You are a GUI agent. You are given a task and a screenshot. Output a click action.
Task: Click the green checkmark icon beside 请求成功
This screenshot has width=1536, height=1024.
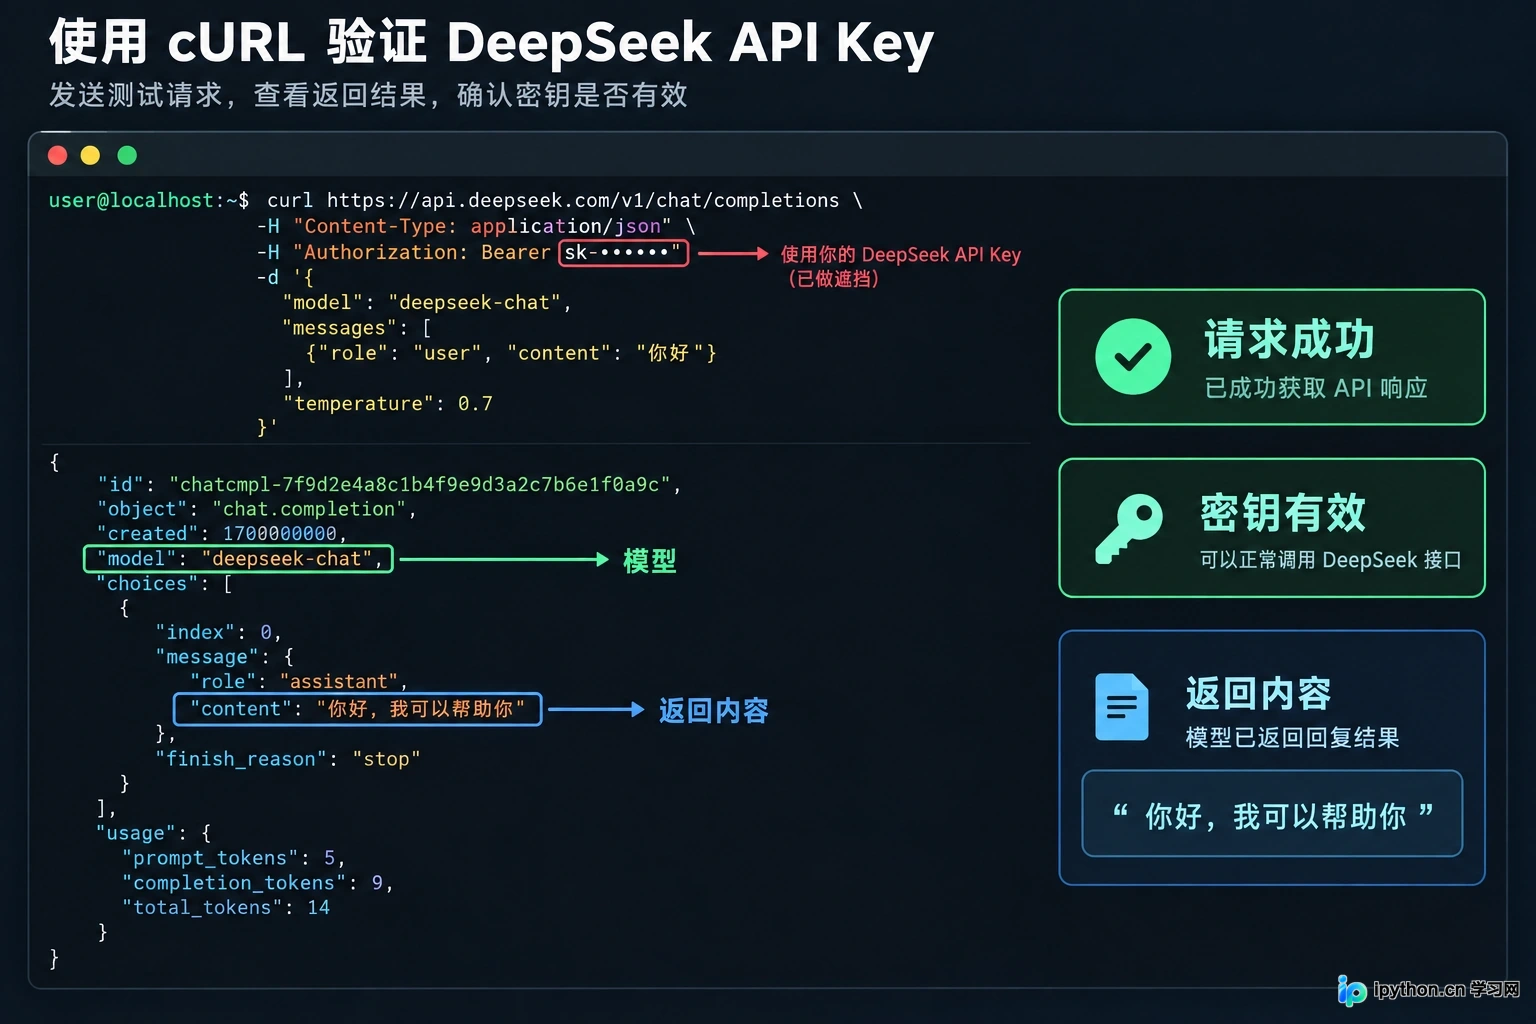1133,357
